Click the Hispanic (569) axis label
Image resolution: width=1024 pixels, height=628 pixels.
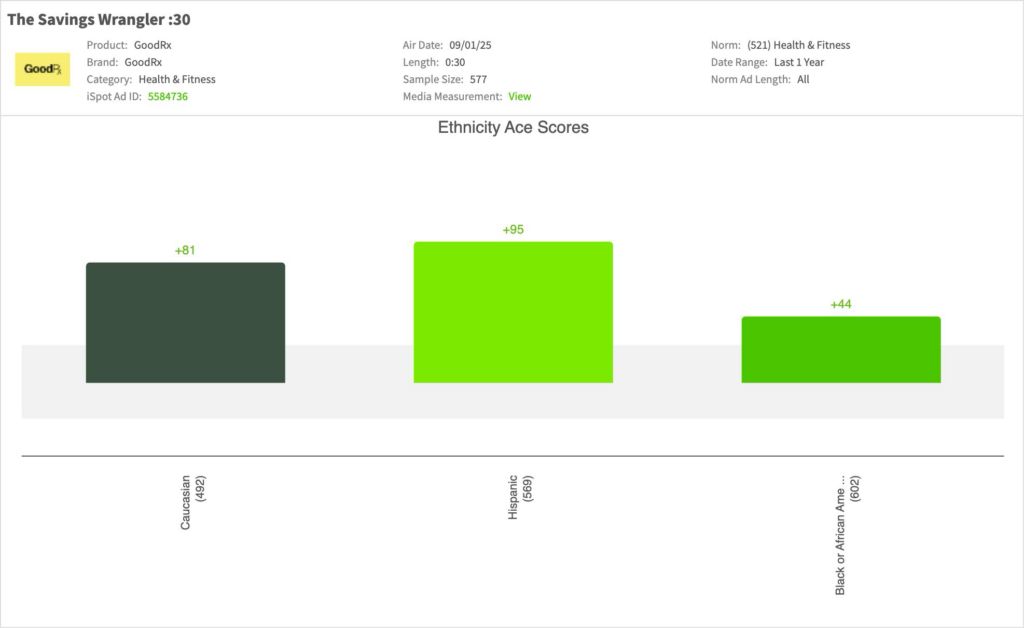[x=520, y=496]
